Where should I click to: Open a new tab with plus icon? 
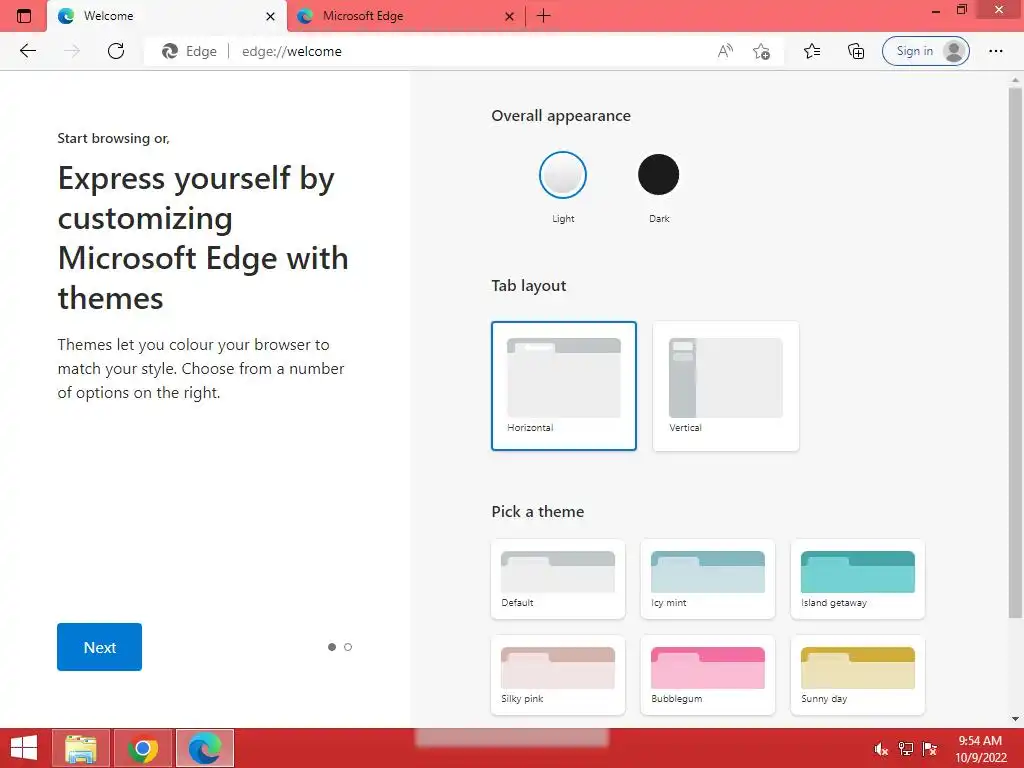pos(543,16)
